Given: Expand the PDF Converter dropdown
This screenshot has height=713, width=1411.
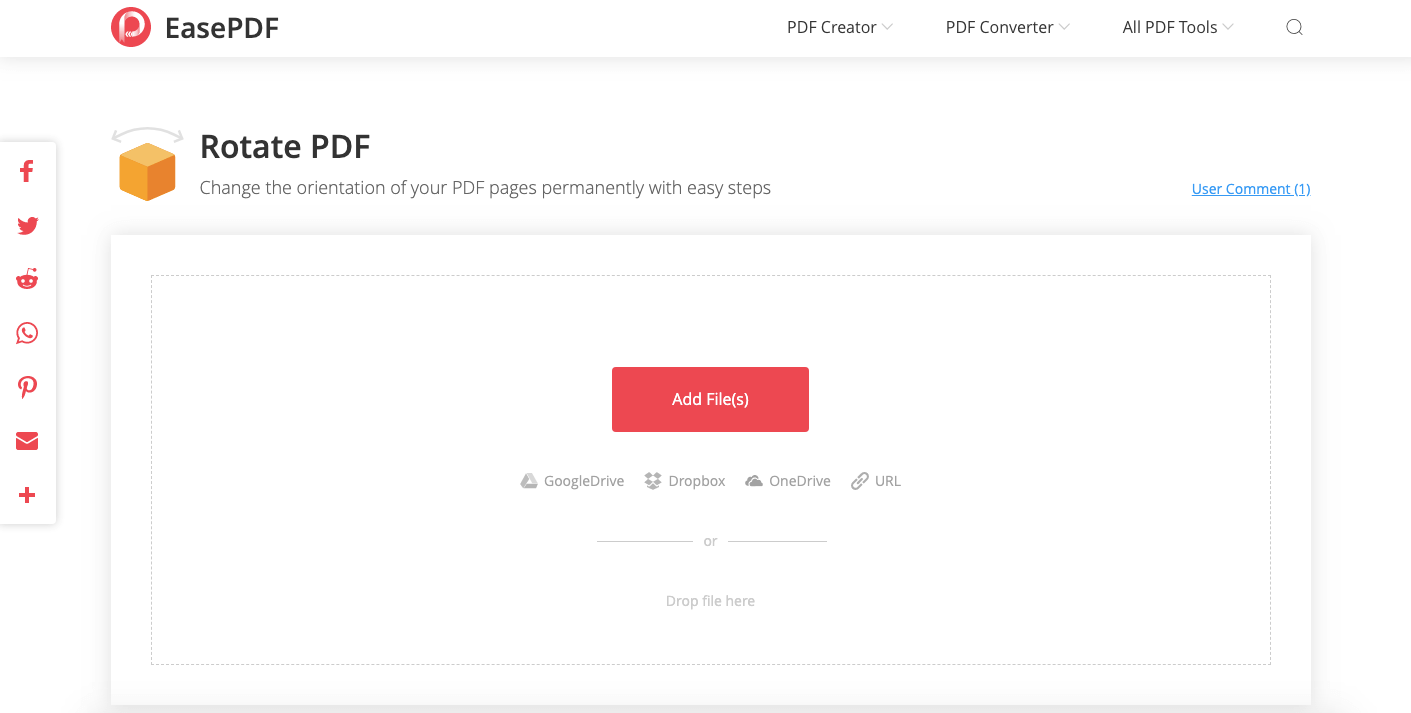Looking at the screenshot, I should (x=1007, y=27).
